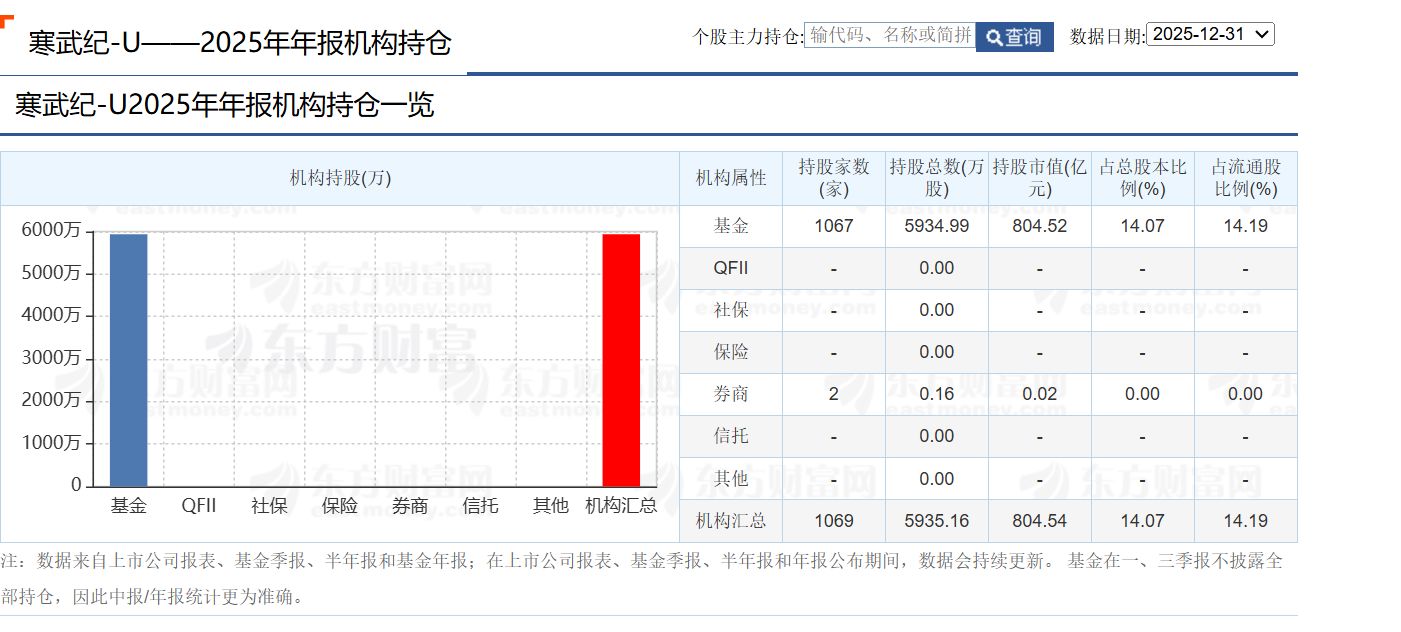Click the 保险 row label in table
1401x632 pixels.
click(731, 352)
